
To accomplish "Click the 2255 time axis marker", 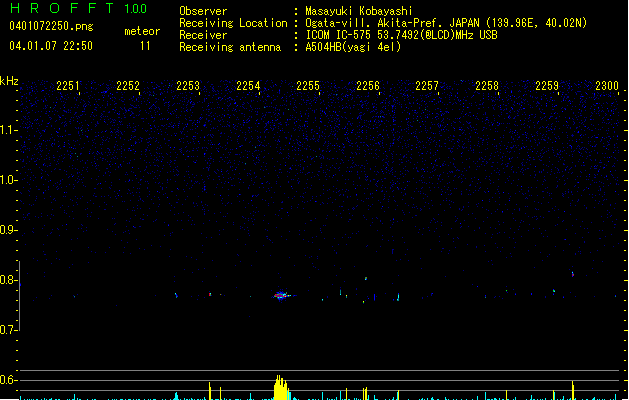I will tap(308, 86).
